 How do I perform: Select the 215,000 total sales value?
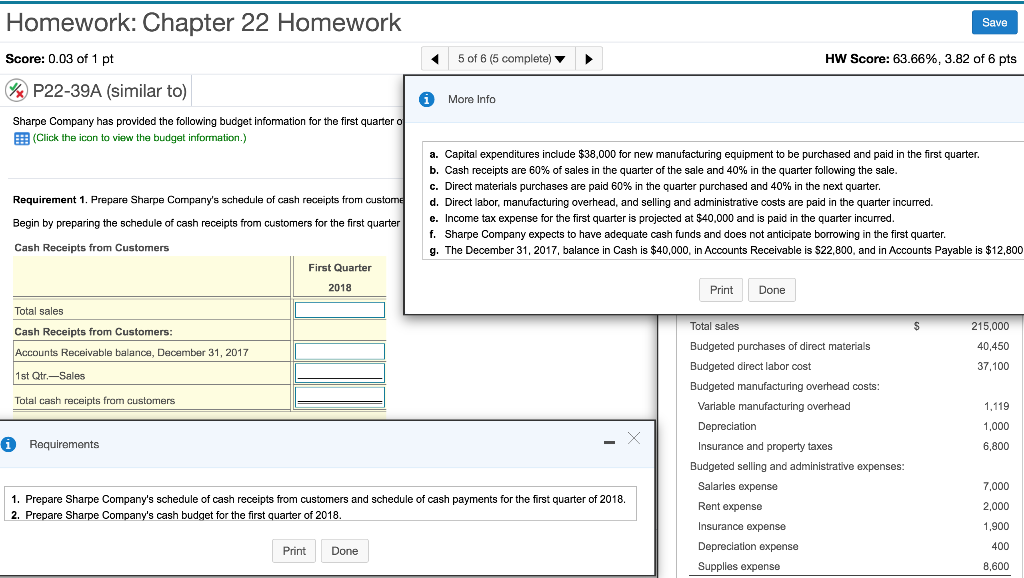[x=990, y=327]
